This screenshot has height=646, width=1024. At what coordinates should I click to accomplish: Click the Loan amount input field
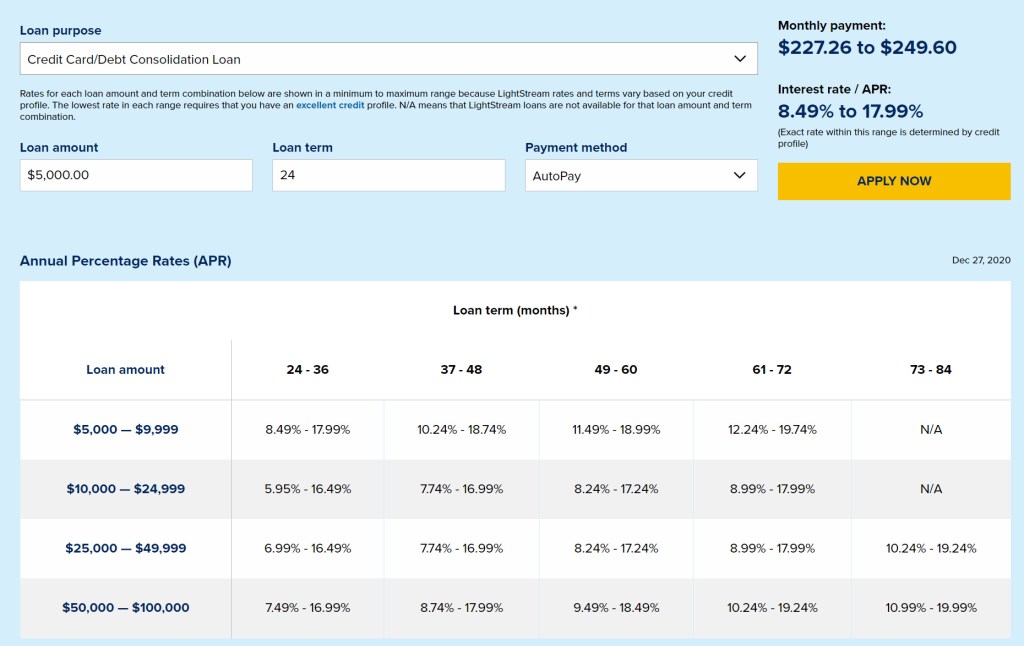point(136,176)
